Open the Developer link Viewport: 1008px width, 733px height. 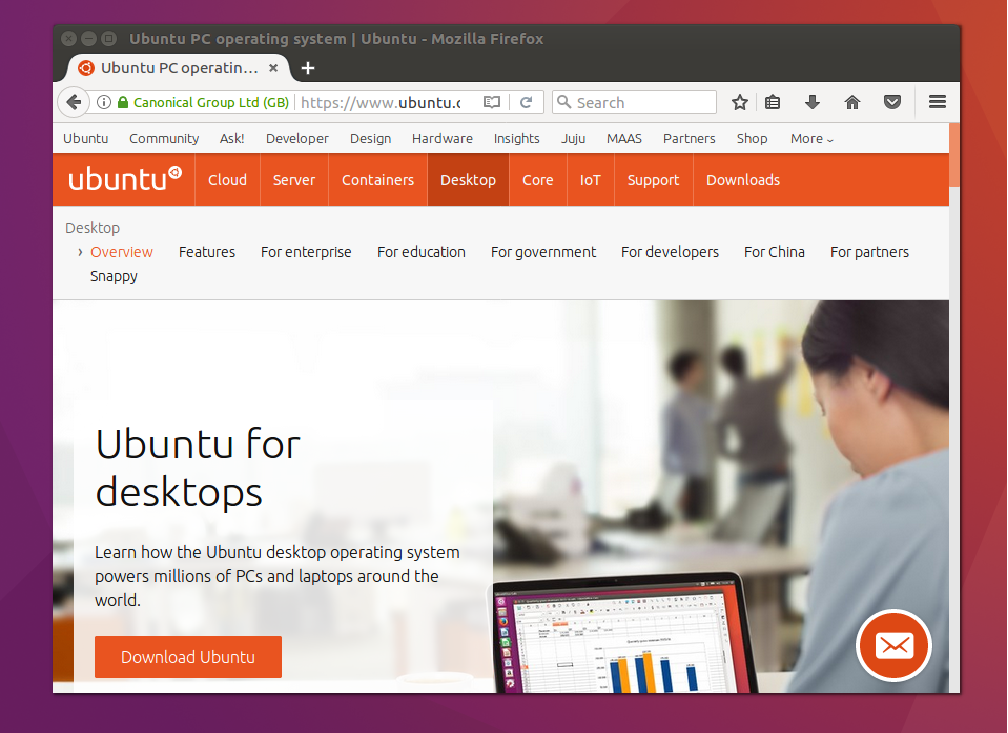[297, 139]
